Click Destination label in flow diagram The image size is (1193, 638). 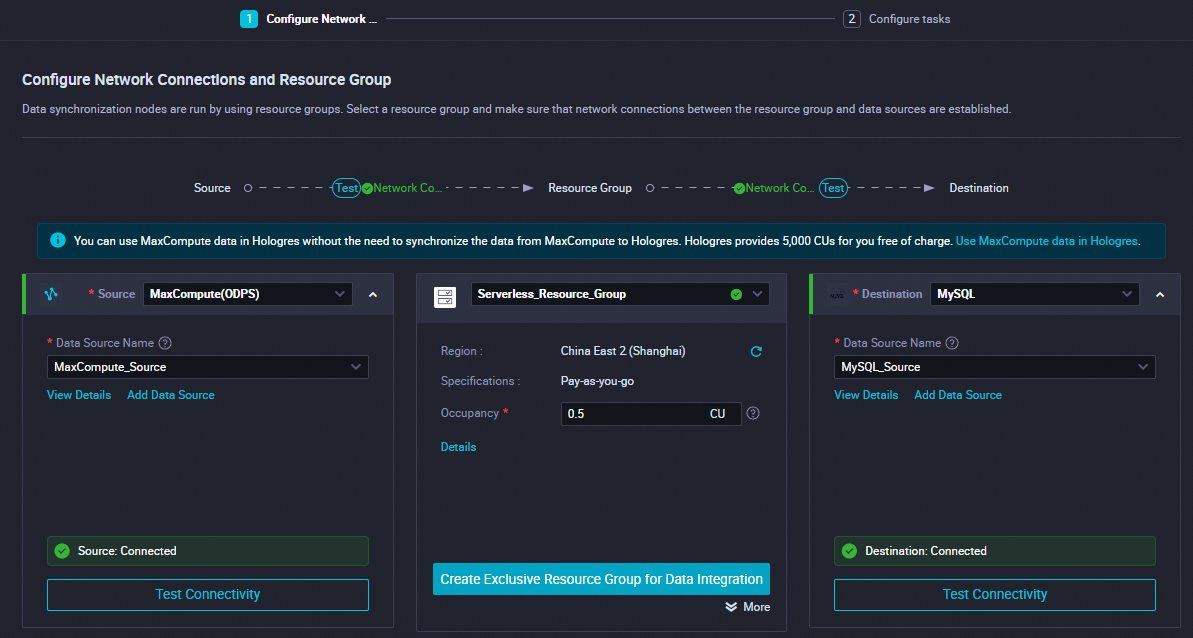click(x=978, y=188)
